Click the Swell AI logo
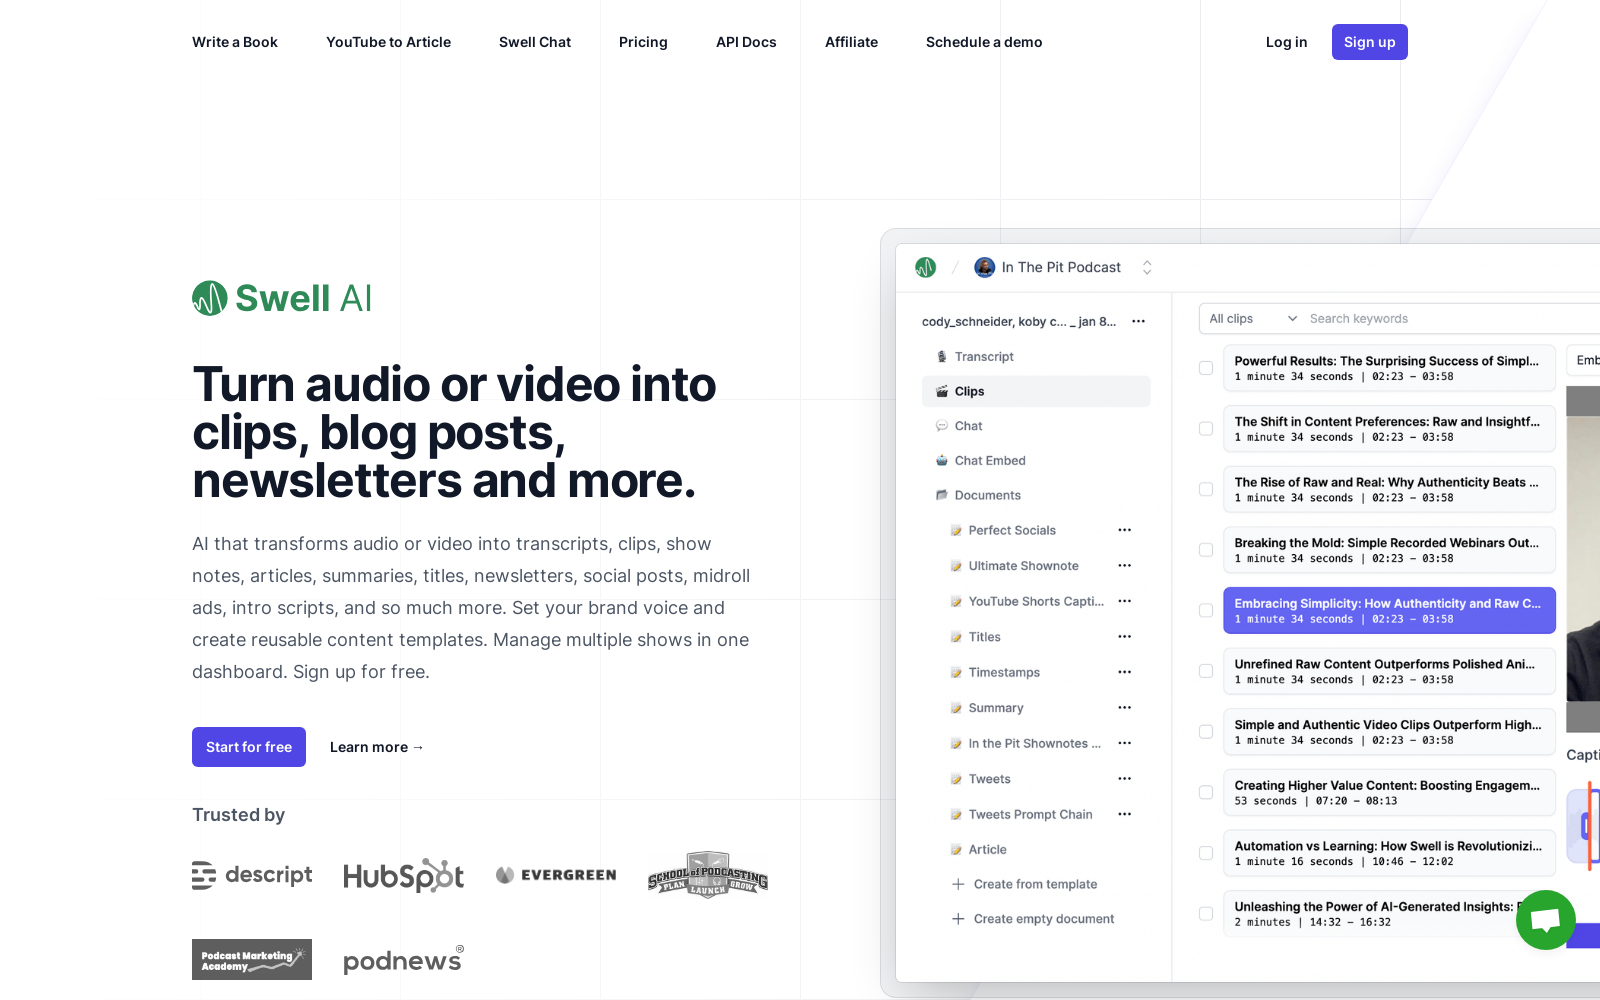 pos(282,298)
